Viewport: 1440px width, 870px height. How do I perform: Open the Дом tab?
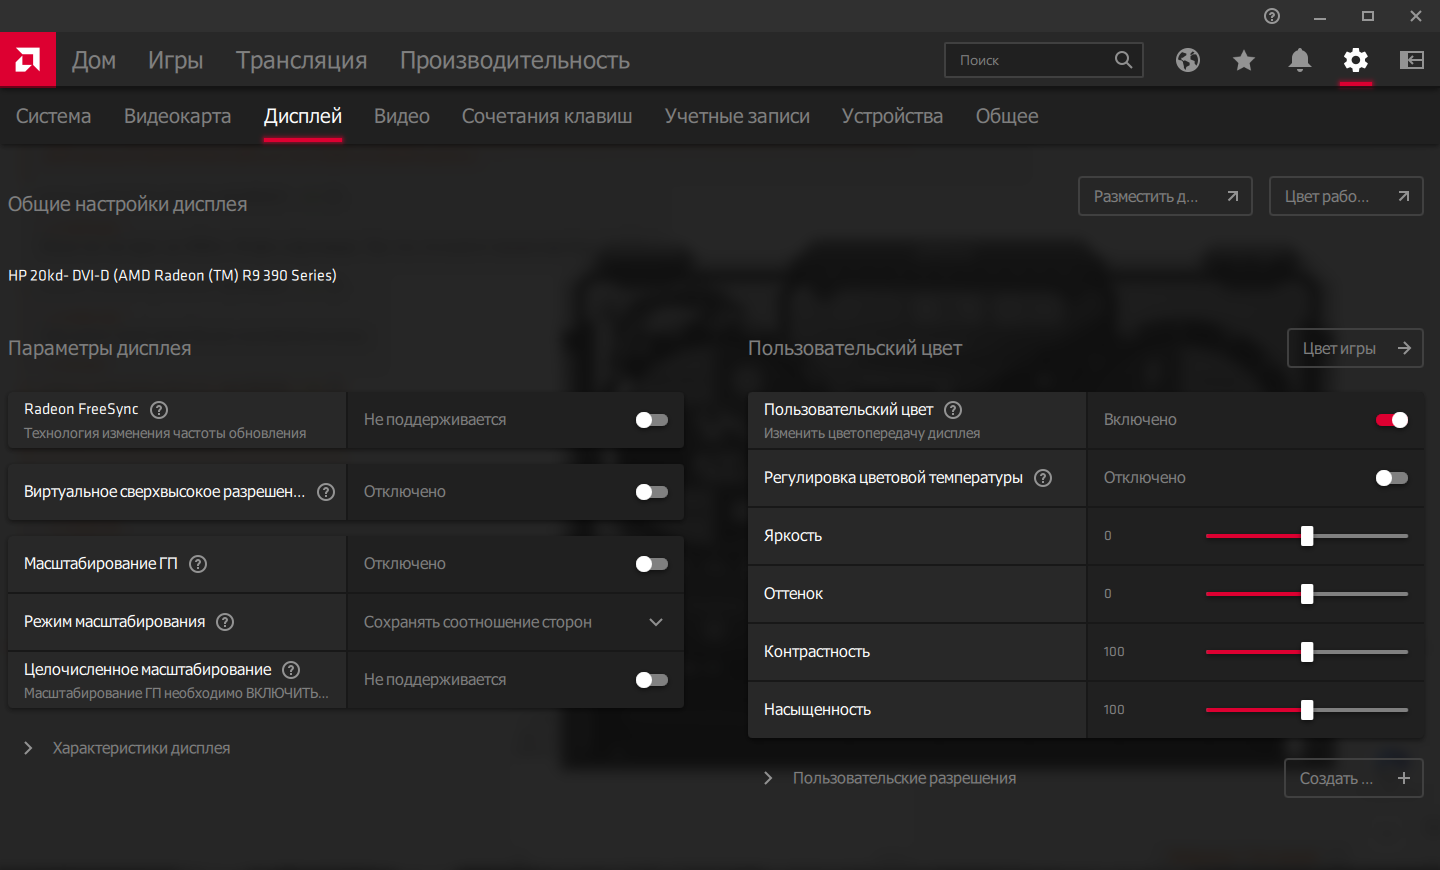[x=94, y=60]
